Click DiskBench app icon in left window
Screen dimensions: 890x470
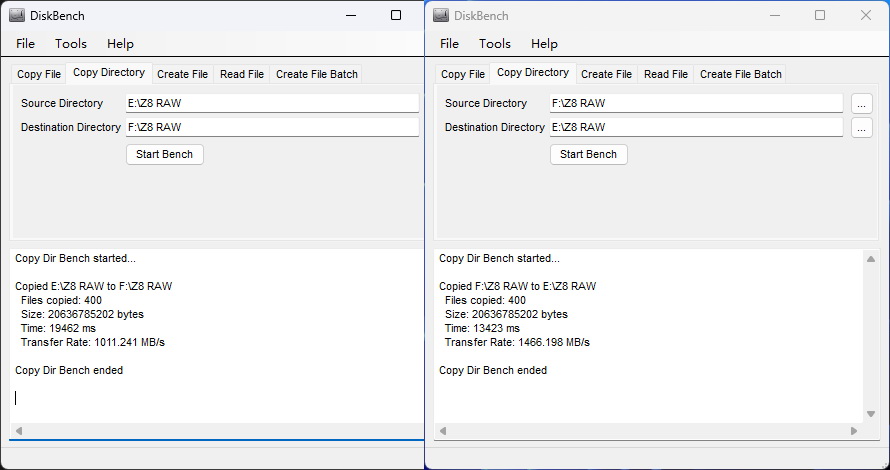[17, 15]
